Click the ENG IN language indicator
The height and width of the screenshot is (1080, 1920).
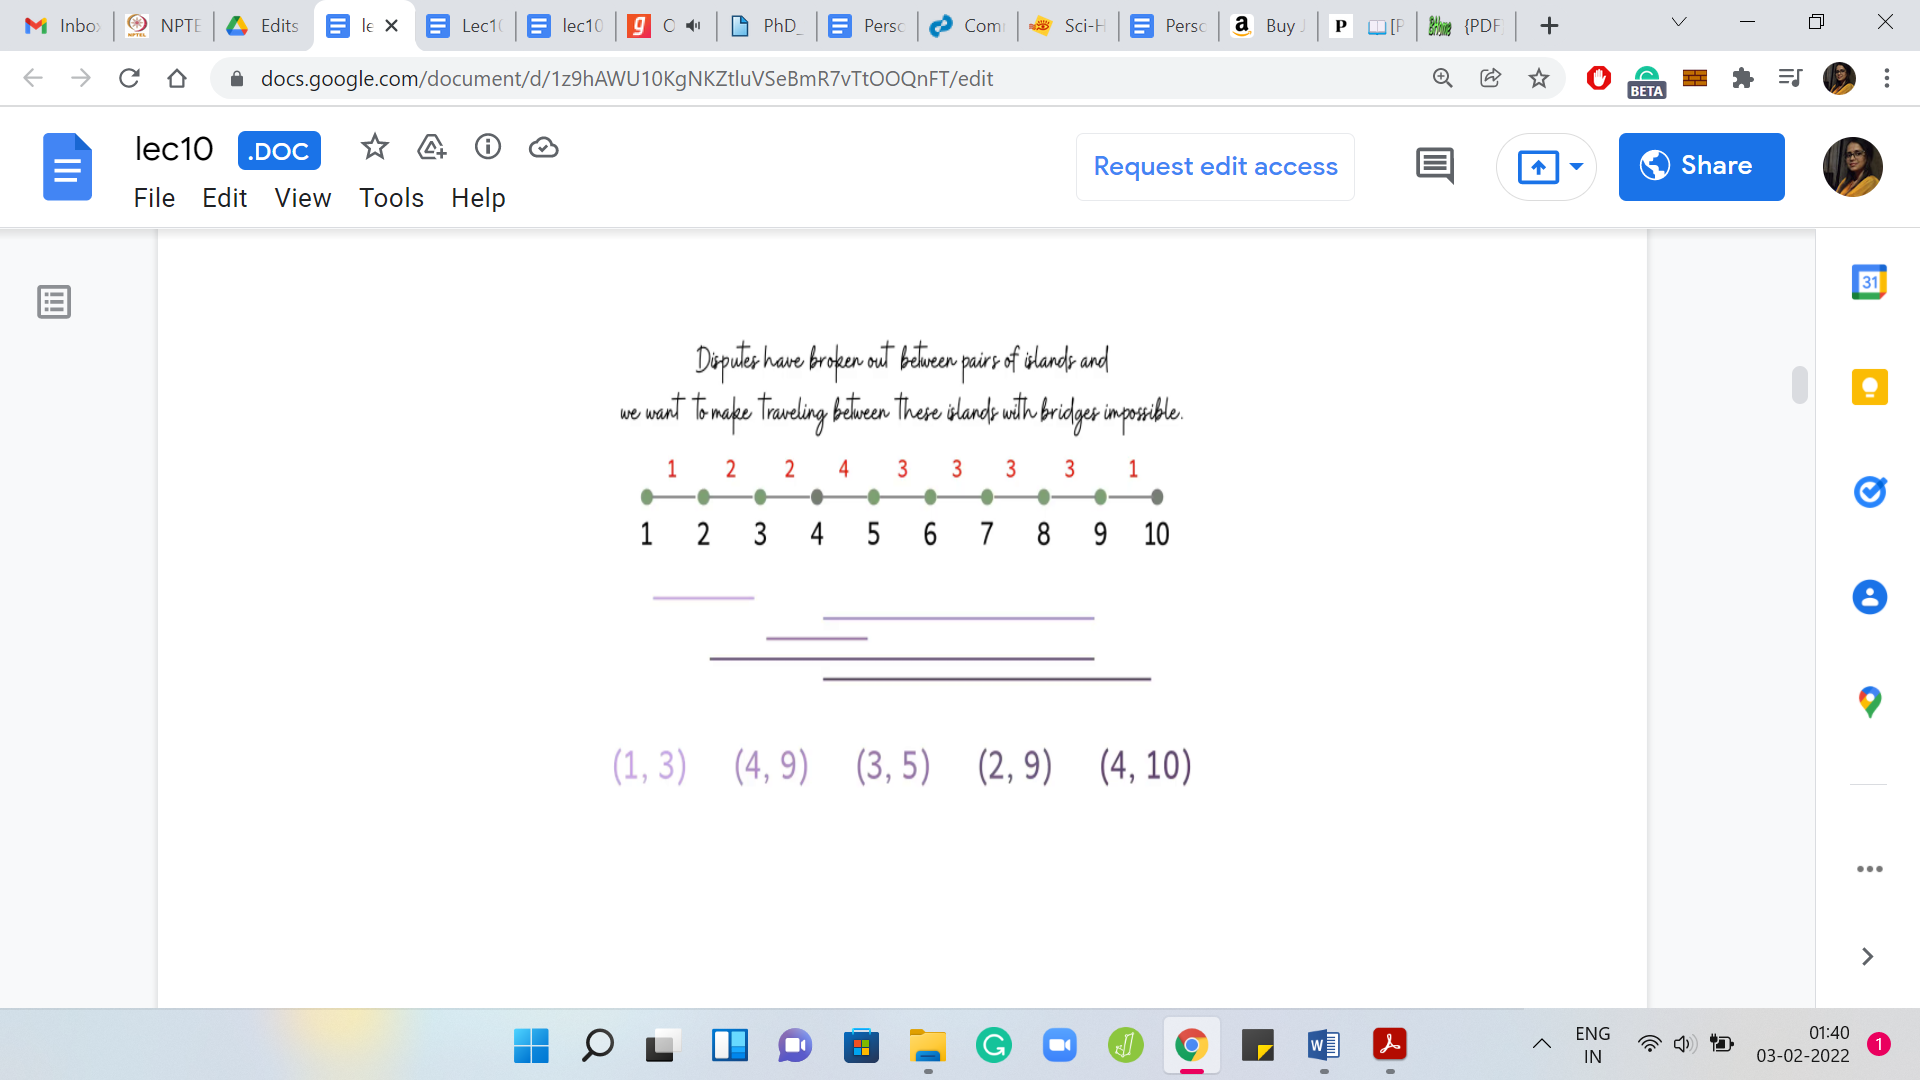(x=1592, y=1045)
